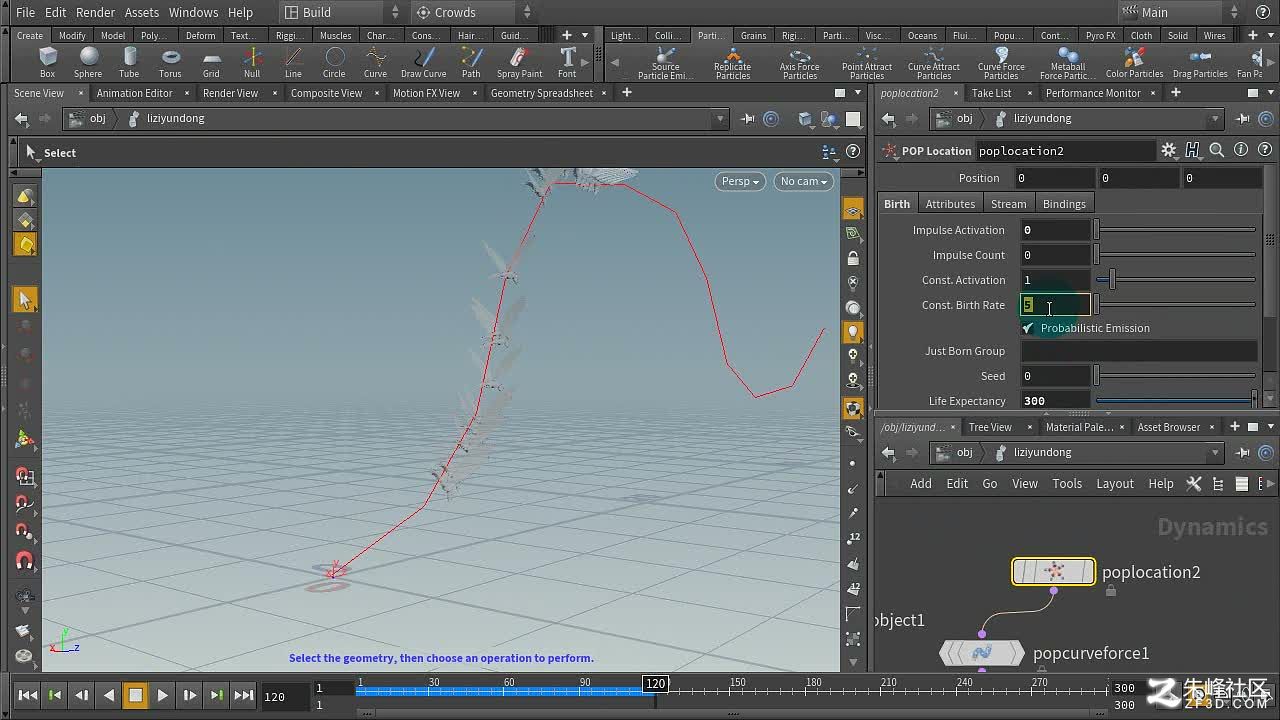Select the Curve shelf tool
This screenshot has height=720, width=1280.
coord(375,62)
